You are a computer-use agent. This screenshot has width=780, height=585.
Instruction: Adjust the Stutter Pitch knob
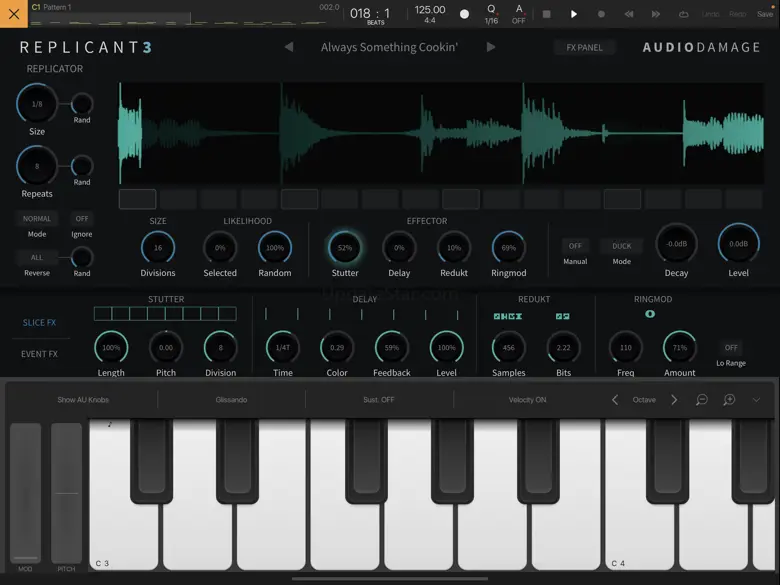[x=166, y=347]
